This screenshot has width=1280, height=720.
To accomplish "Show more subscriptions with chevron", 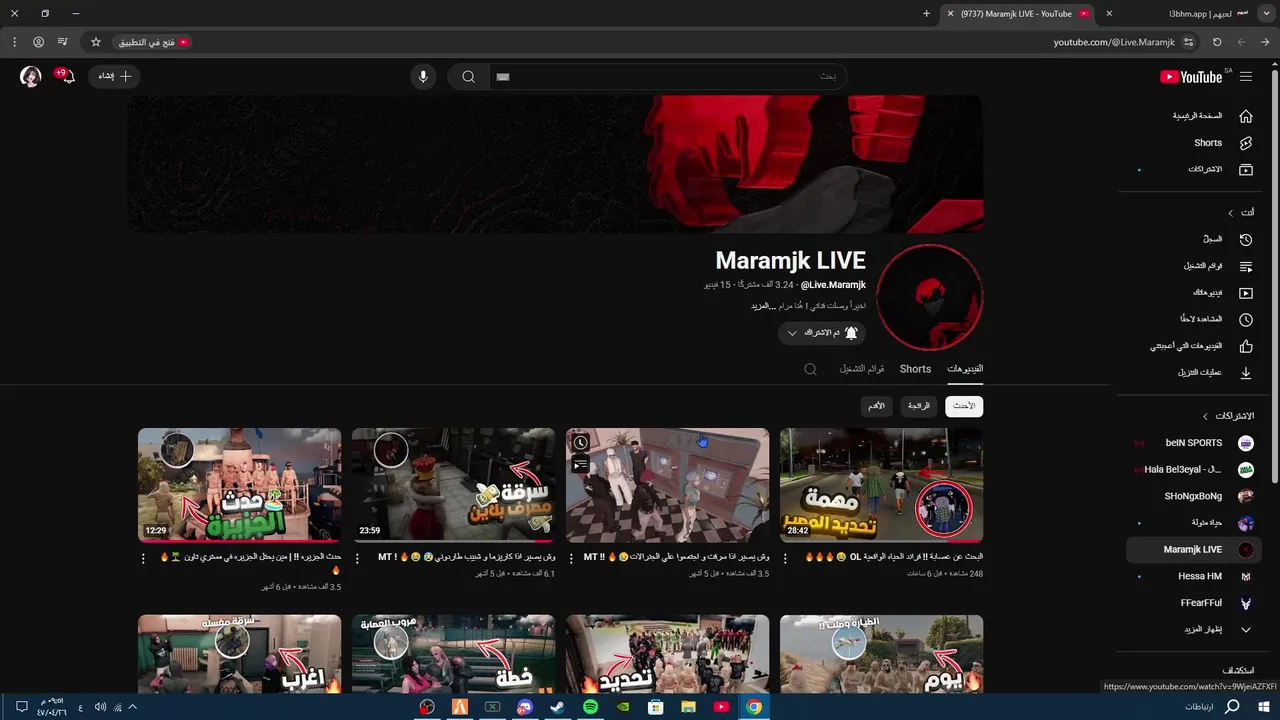I will pyautogui.click(x=1246, y=630).
